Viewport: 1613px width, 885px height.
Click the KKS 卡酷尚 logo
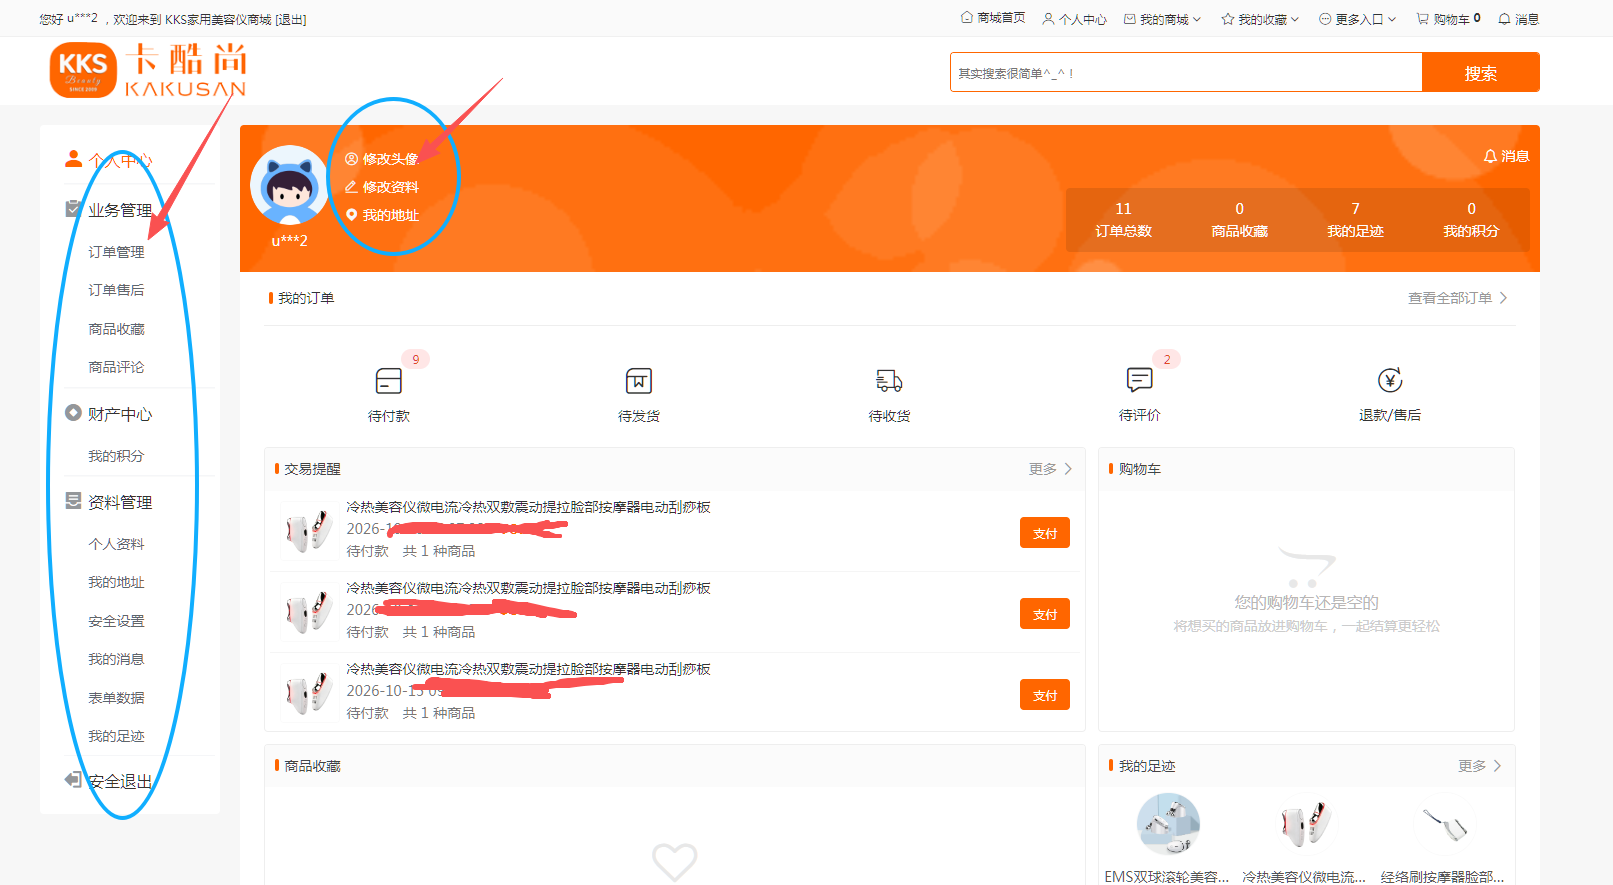148,70
